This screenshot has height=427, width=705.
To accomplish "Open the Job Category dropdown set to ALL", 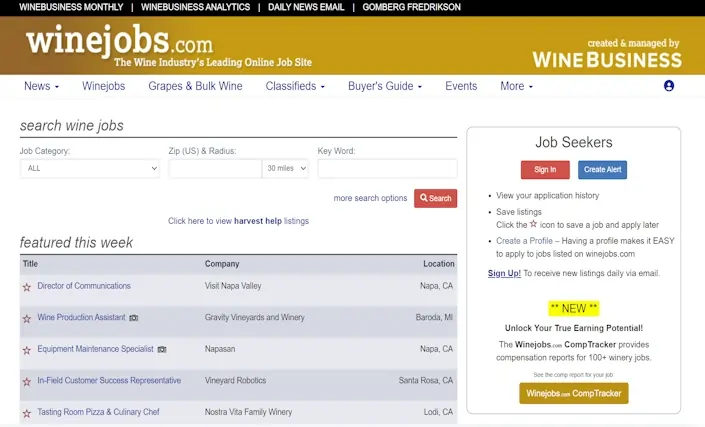I will click(90, 169).
